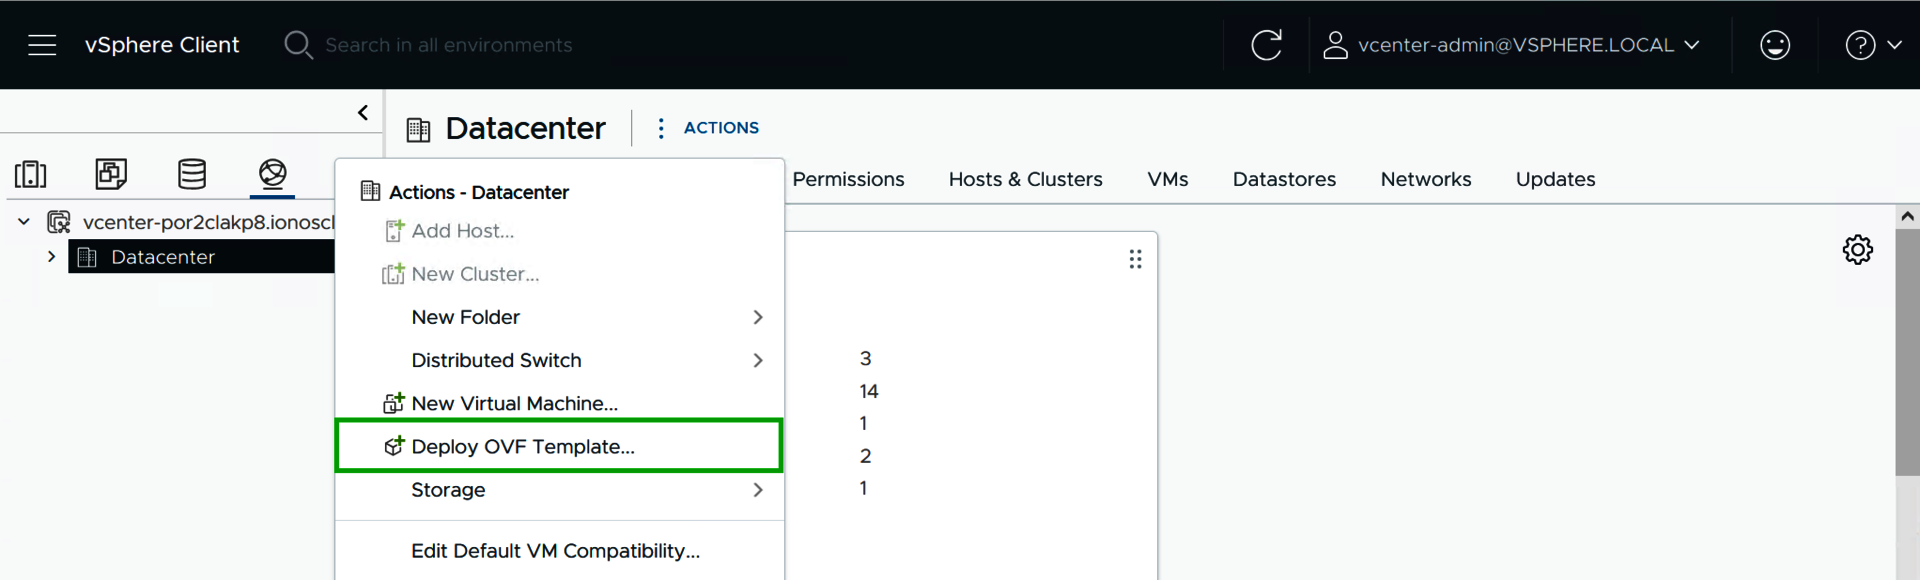
Task: Open the settings gear icon
Action: click(x=1857, y=250)
